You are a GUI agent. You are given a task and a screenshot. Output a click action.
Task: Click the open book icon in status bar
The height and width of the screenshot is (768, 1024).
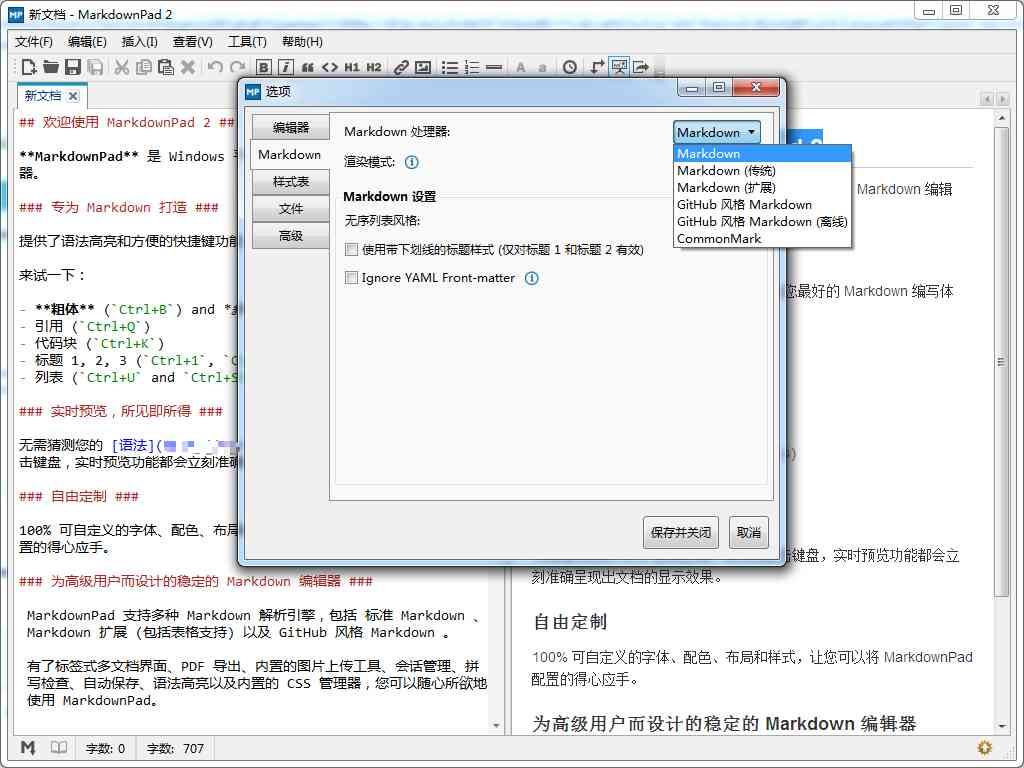coord(59,748)
